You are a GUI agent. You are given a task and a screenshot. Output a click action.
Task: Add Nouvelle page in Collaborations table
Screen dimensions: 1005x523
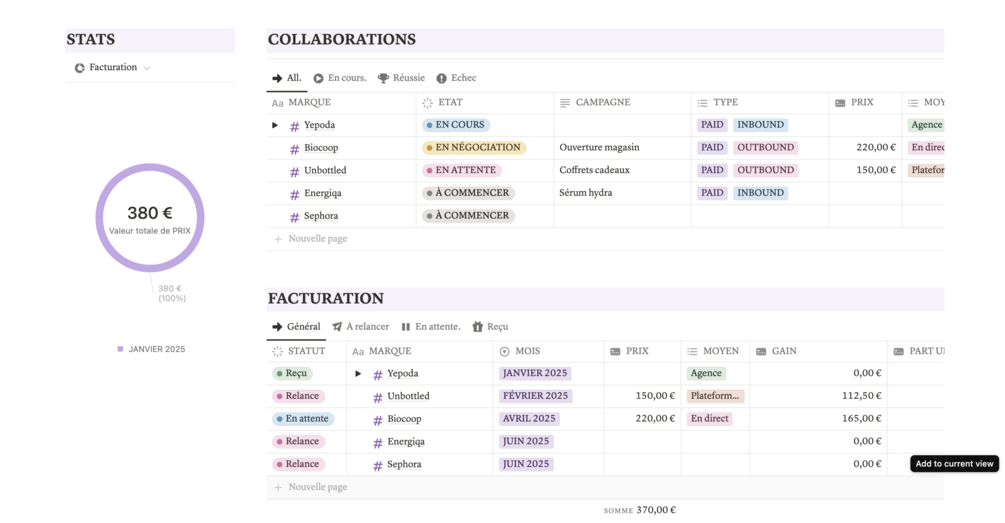tap(311, 239)
